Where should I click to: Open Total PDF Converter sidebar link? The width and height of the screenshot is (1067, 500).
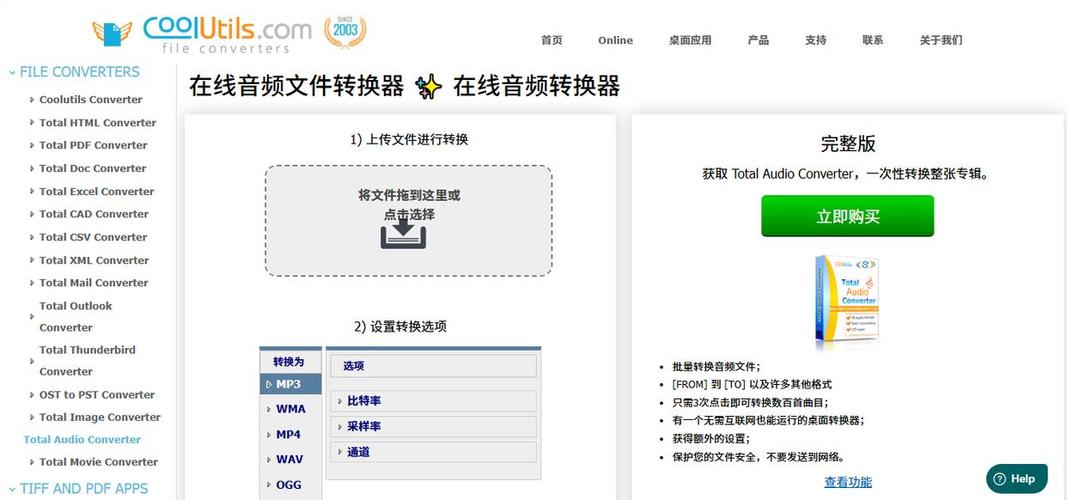pos(93,145)
